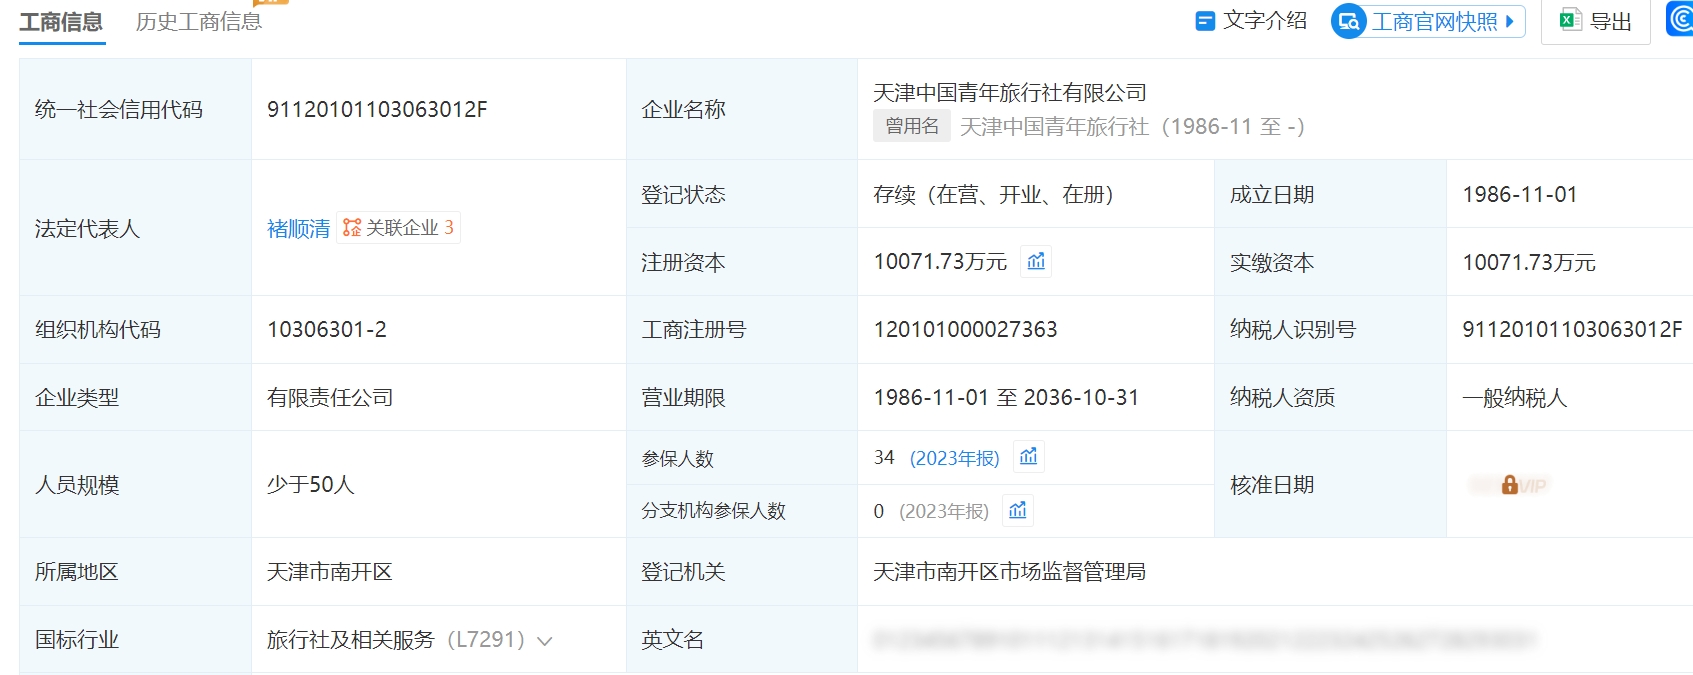1693x675 pixels.
Task: Select registration number 120101000027363
Action: coord(965,330)
